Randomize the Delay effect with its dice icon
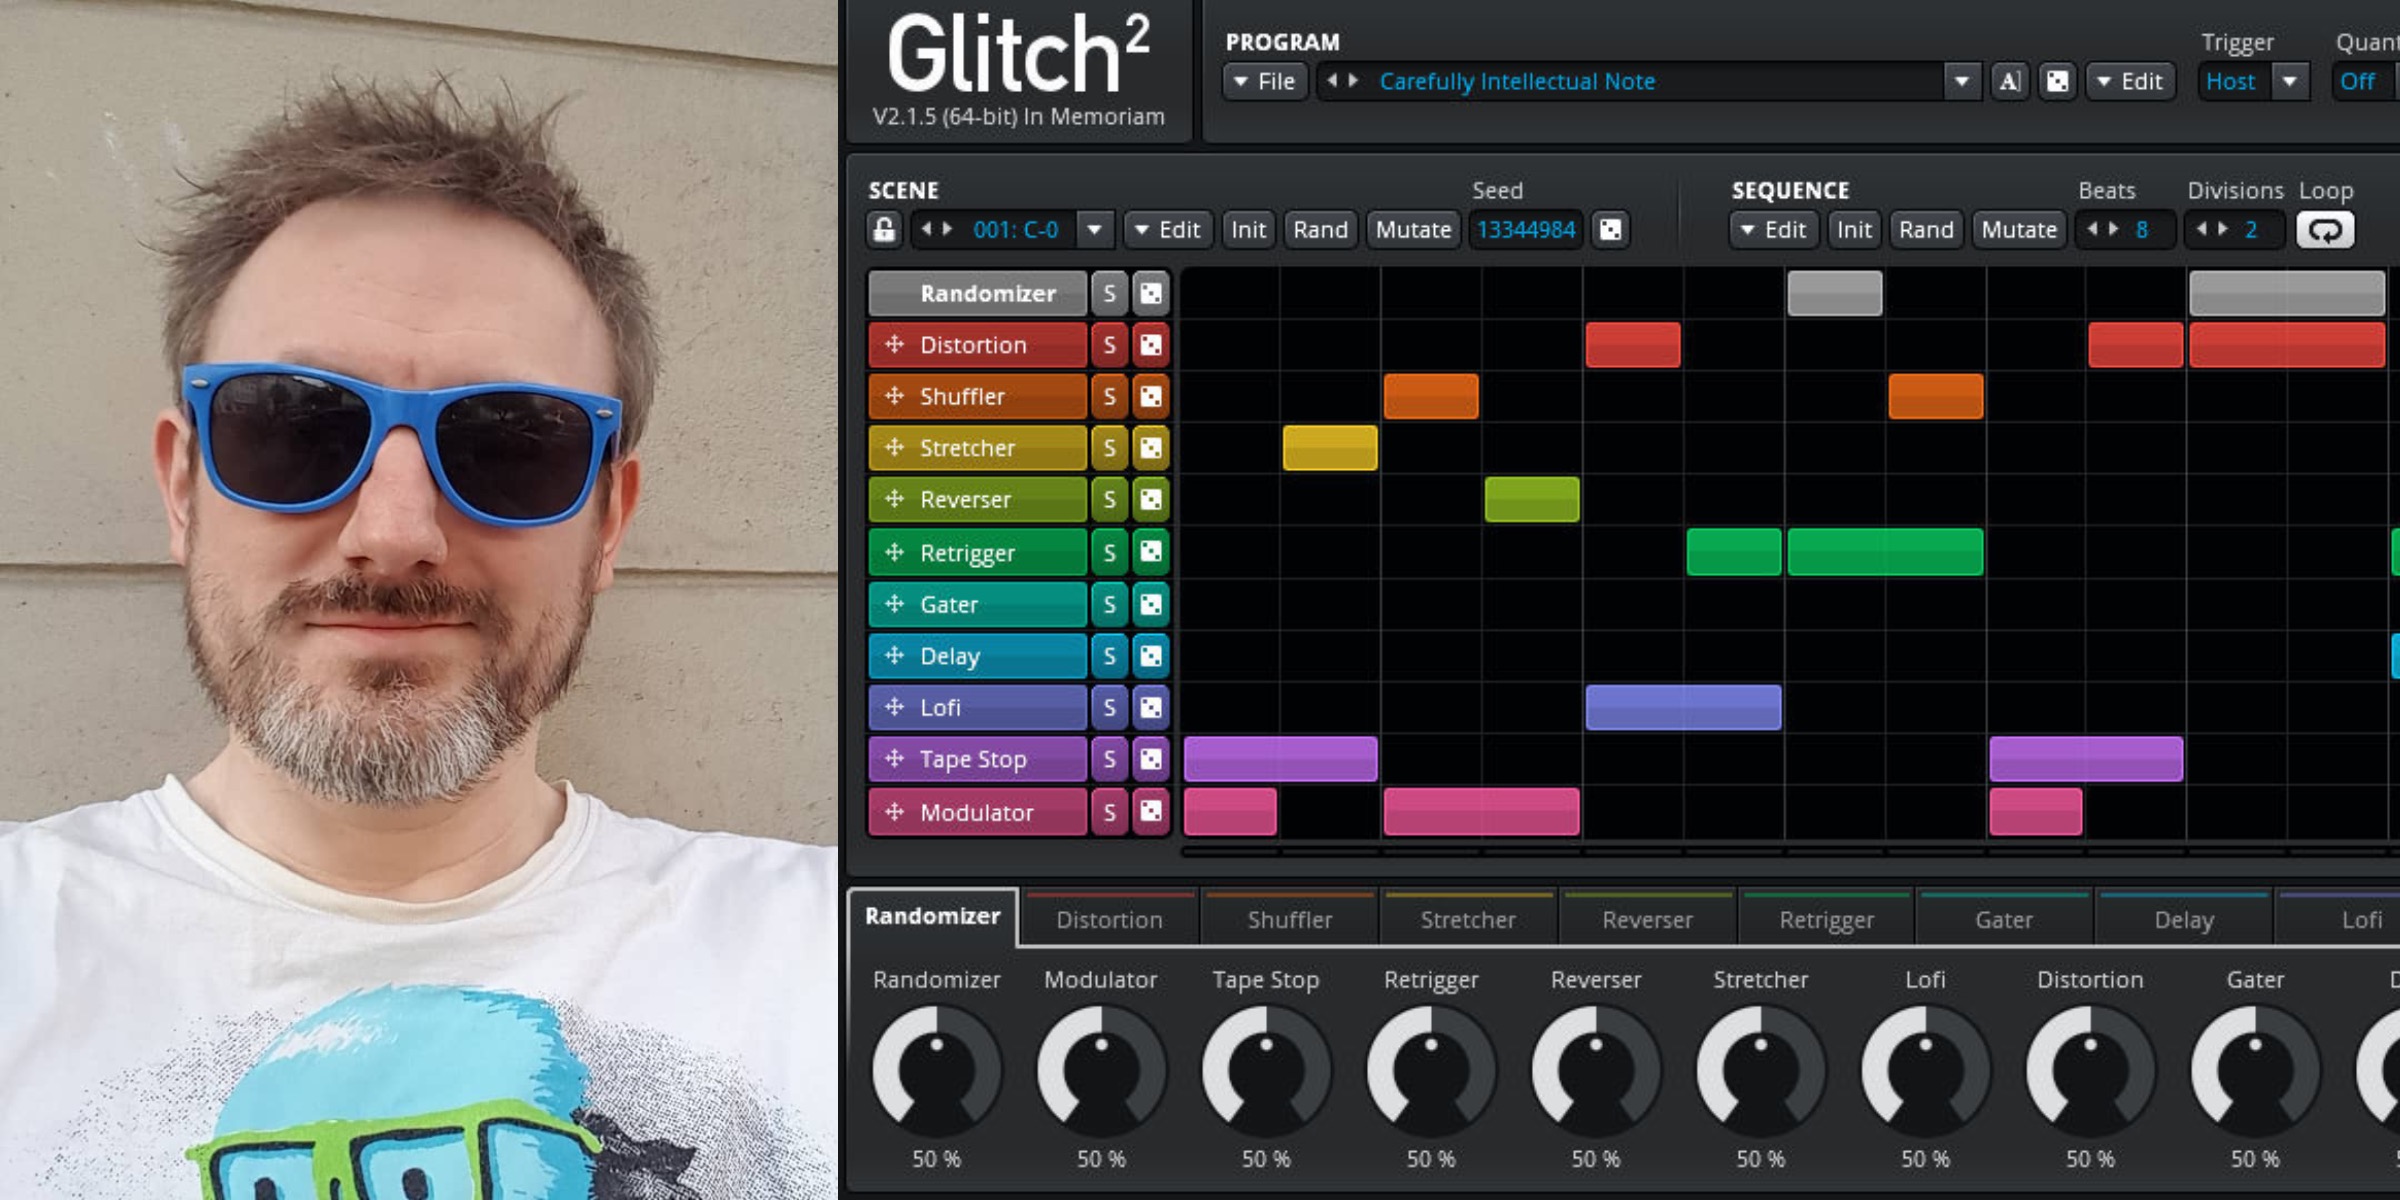 [x=1151, y=656]
